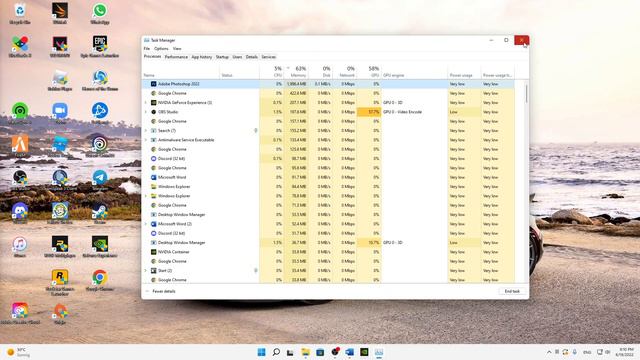The width and height of the screenshot is (640, 360).
Task: Expand the Start (2) process group
Action: 146,271
